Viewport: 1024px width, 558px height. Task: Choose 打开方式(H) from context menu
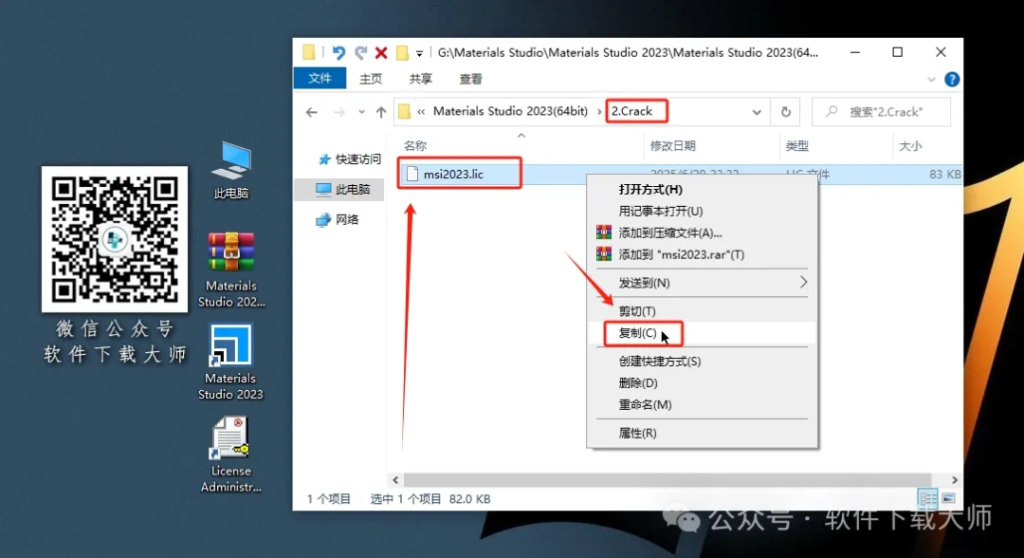pyautogui.click(x=702, y=189)
